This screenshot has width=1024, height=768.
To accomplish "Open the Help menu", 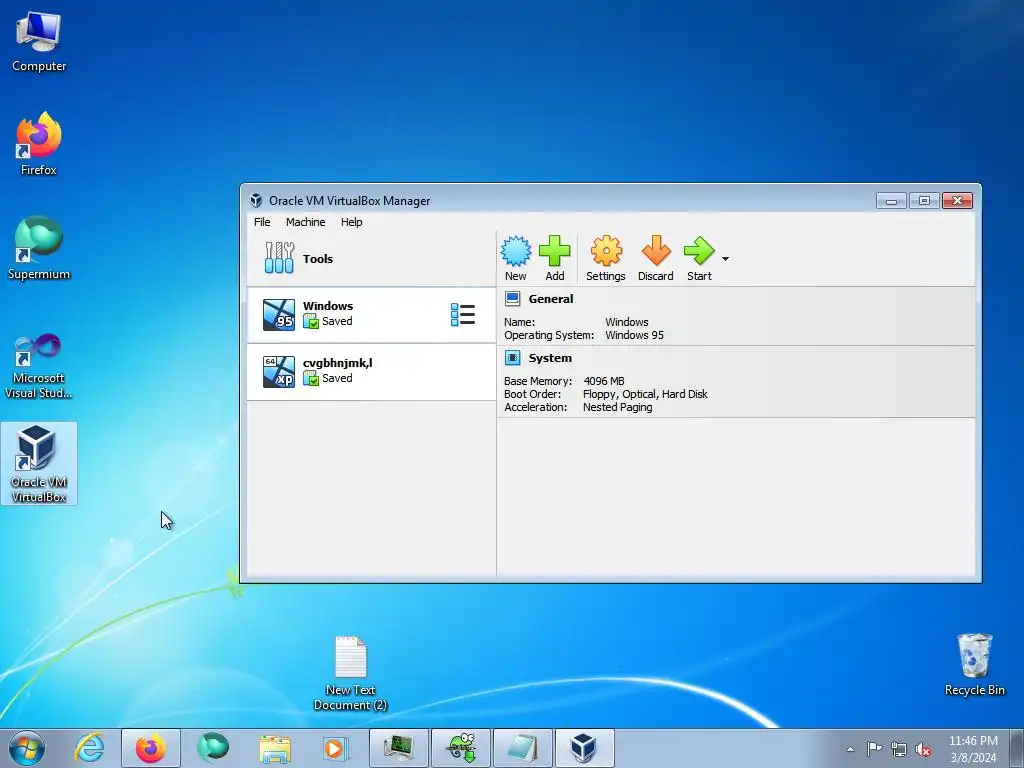I will click(x=351, y=222).
